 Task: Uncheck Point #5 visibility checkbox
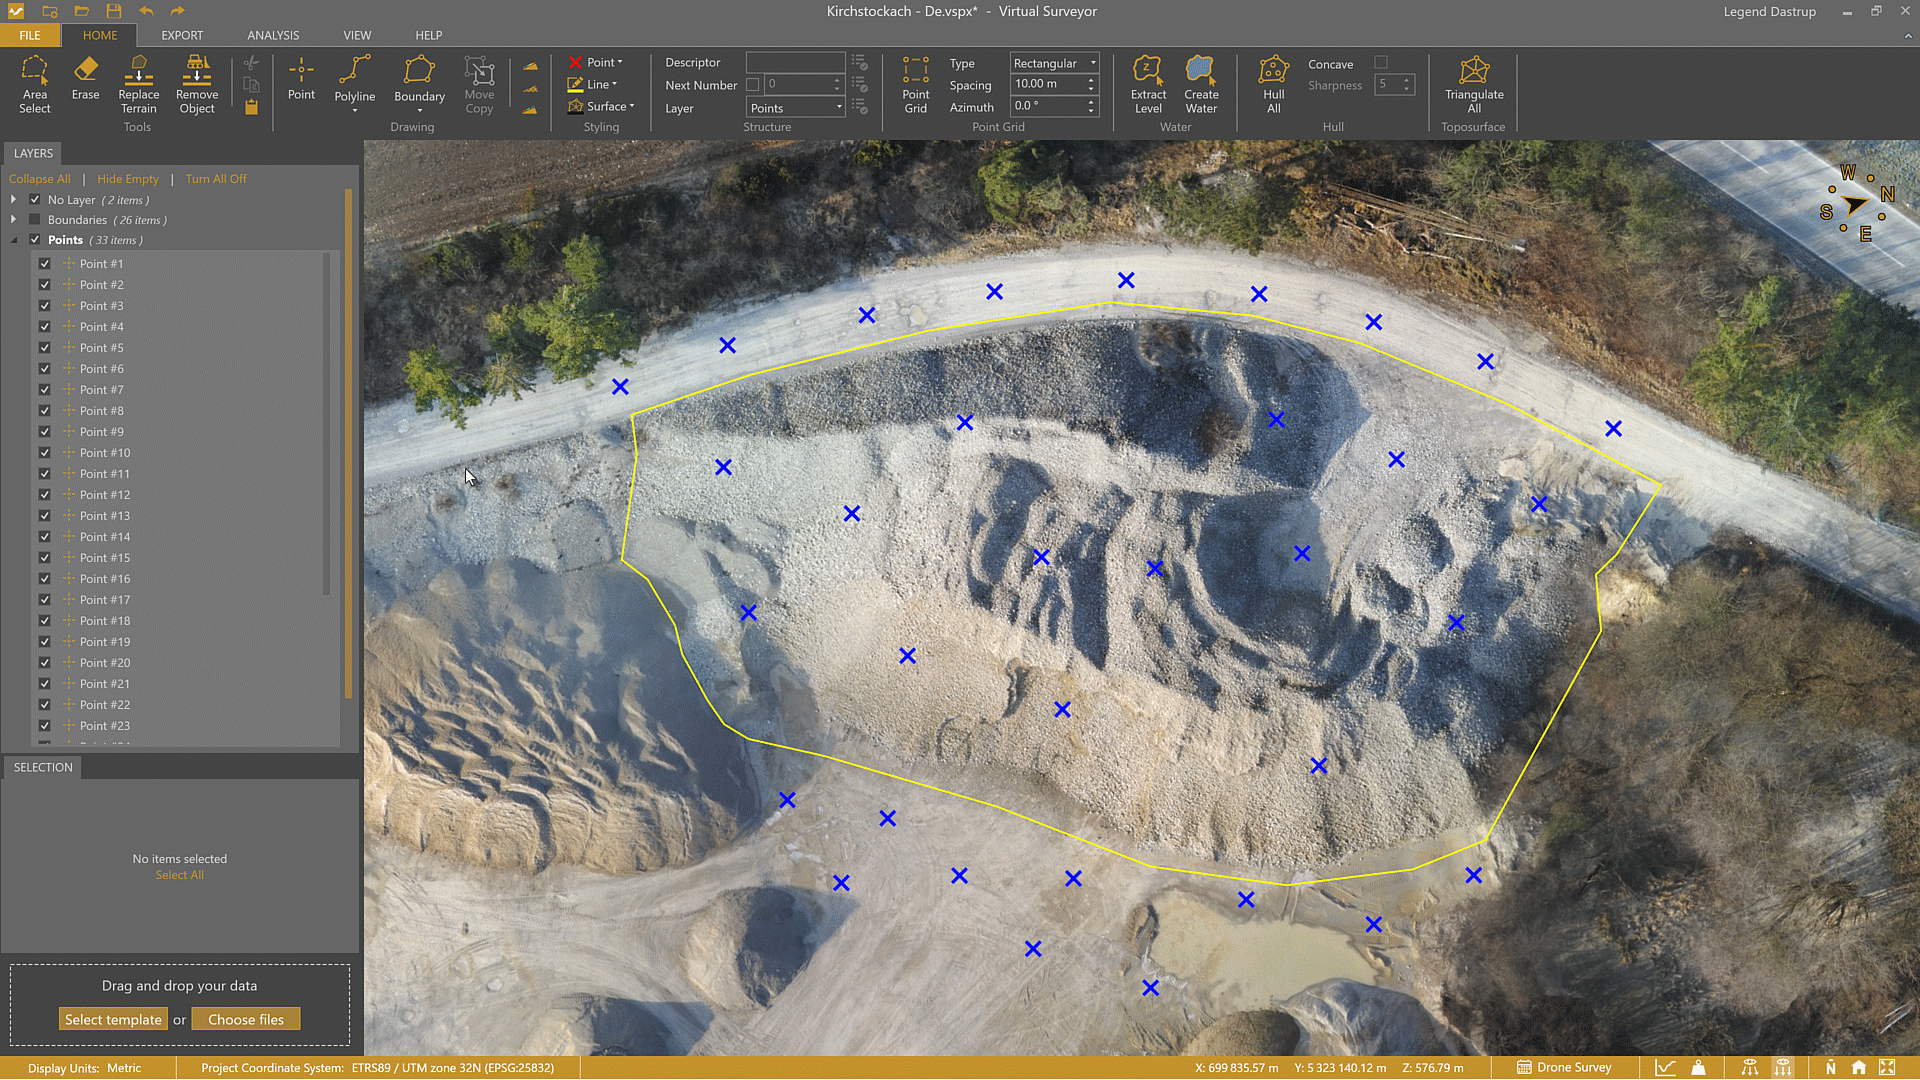(45, 348)
